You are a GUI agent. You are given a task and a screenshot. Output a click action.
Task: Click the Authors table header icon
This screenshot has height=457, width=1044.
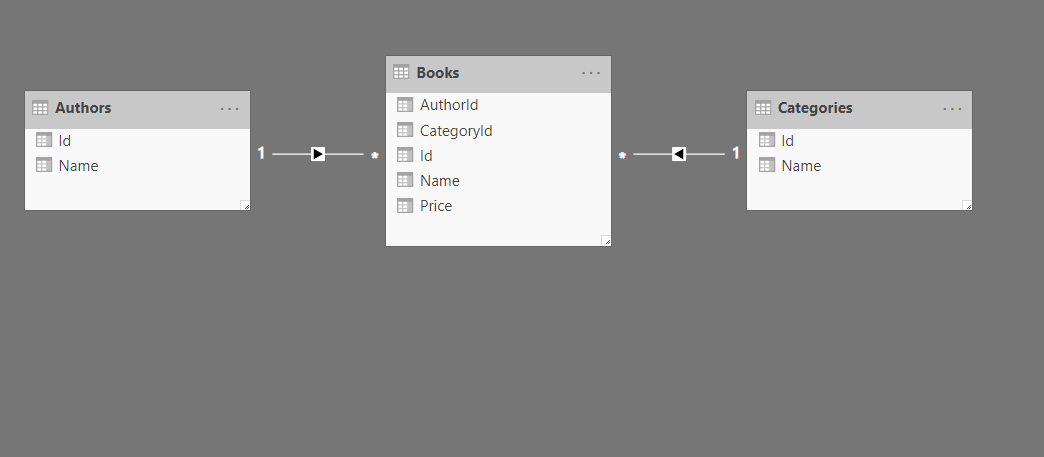(x=40, y=108)
